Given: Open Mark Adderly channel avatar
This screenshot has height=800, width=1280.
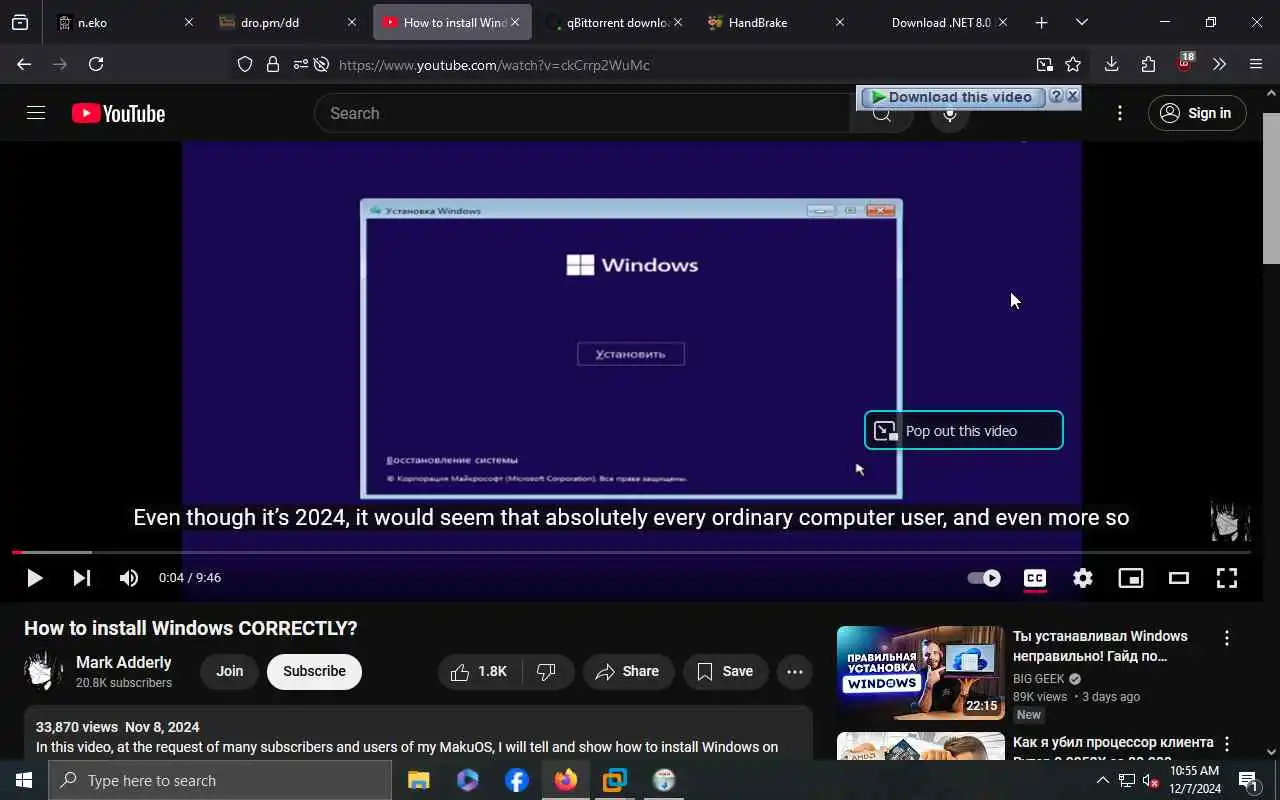Looking at the screenshot, I should [x=44, y=672].
